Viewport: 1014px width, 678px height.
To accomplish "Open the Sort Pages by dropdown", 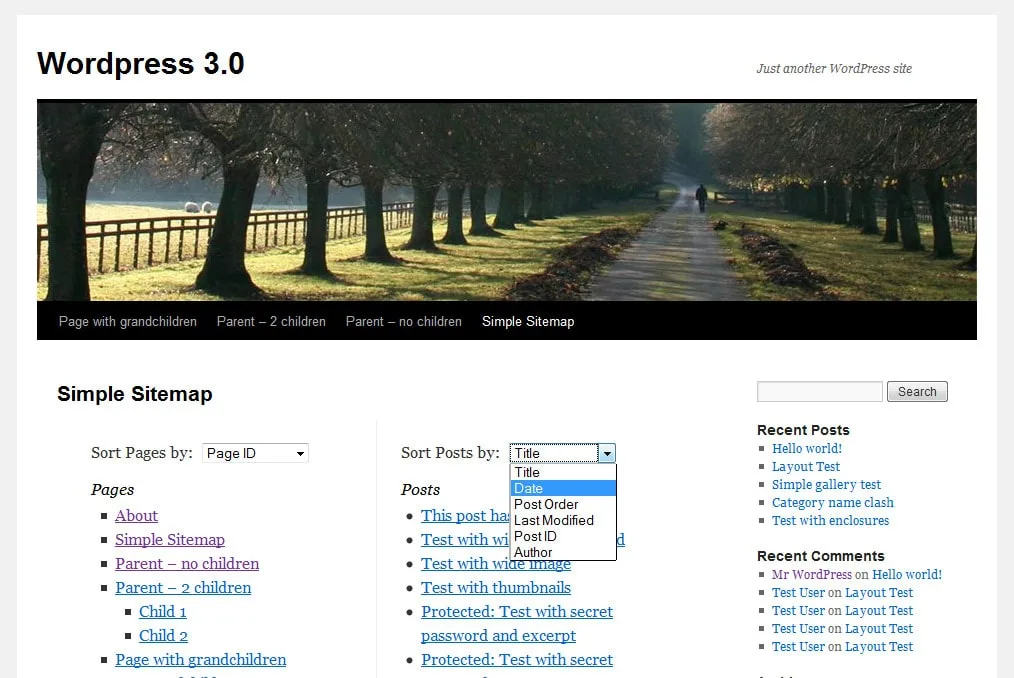I will tap(255, 453).
